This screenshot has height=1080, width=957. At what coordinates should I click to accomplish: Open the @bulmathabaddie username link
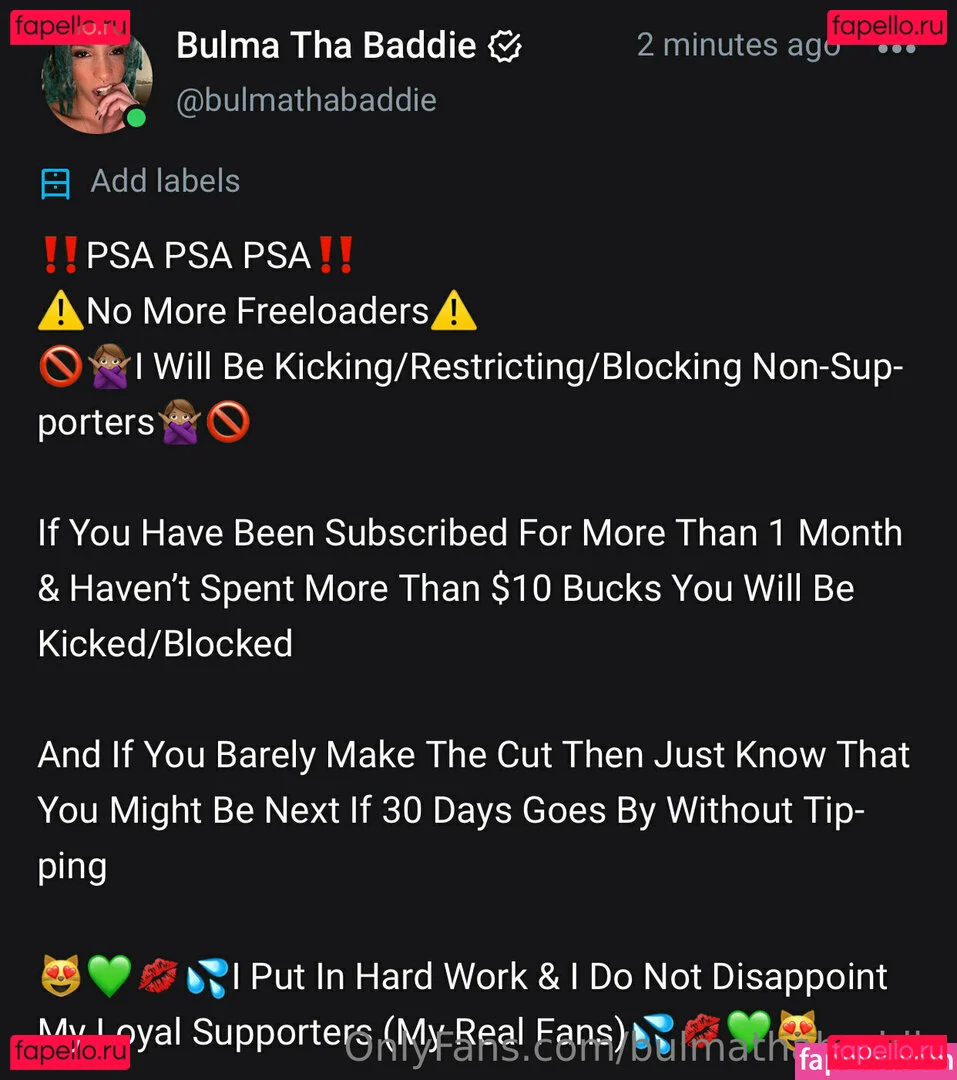(x=307, y=101)
